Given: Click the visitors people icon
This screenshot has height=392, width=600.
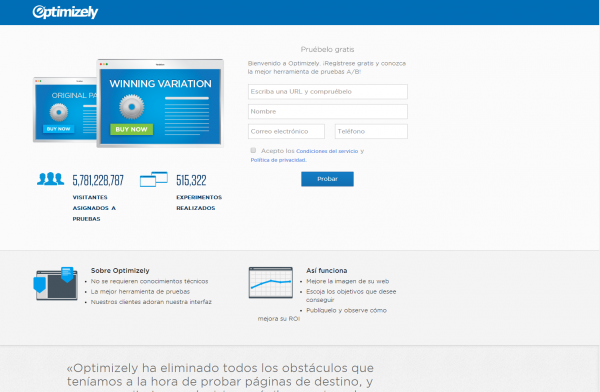Looking at the screenshot, I should click(51, 179).
